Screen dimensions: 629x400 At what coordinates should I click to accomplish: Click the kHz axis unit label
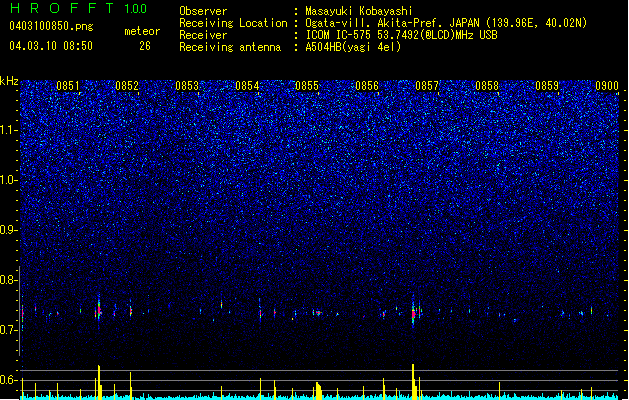(x=9, y=81)
